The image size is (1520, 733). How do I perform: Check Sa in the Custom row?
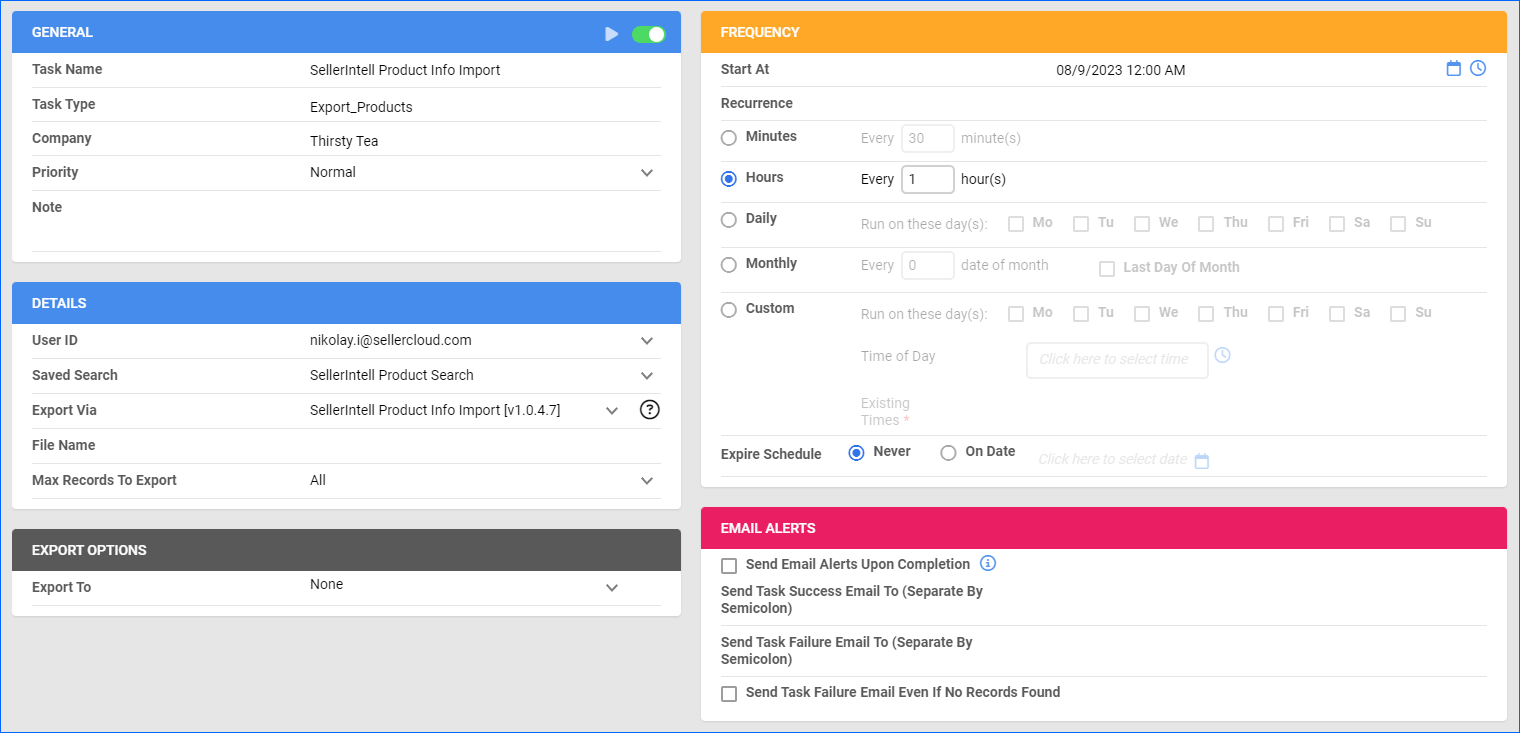point(1337,313)
